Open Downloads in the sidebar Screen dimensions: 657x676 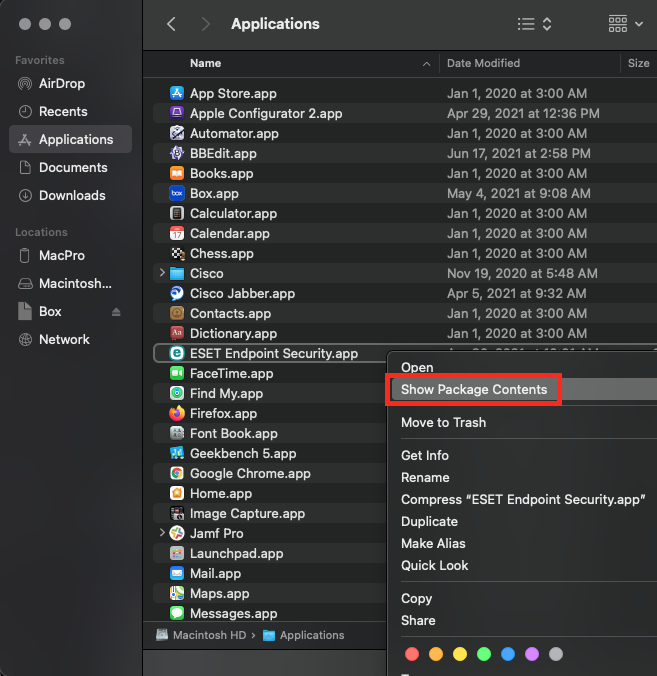tap(70, 195)
